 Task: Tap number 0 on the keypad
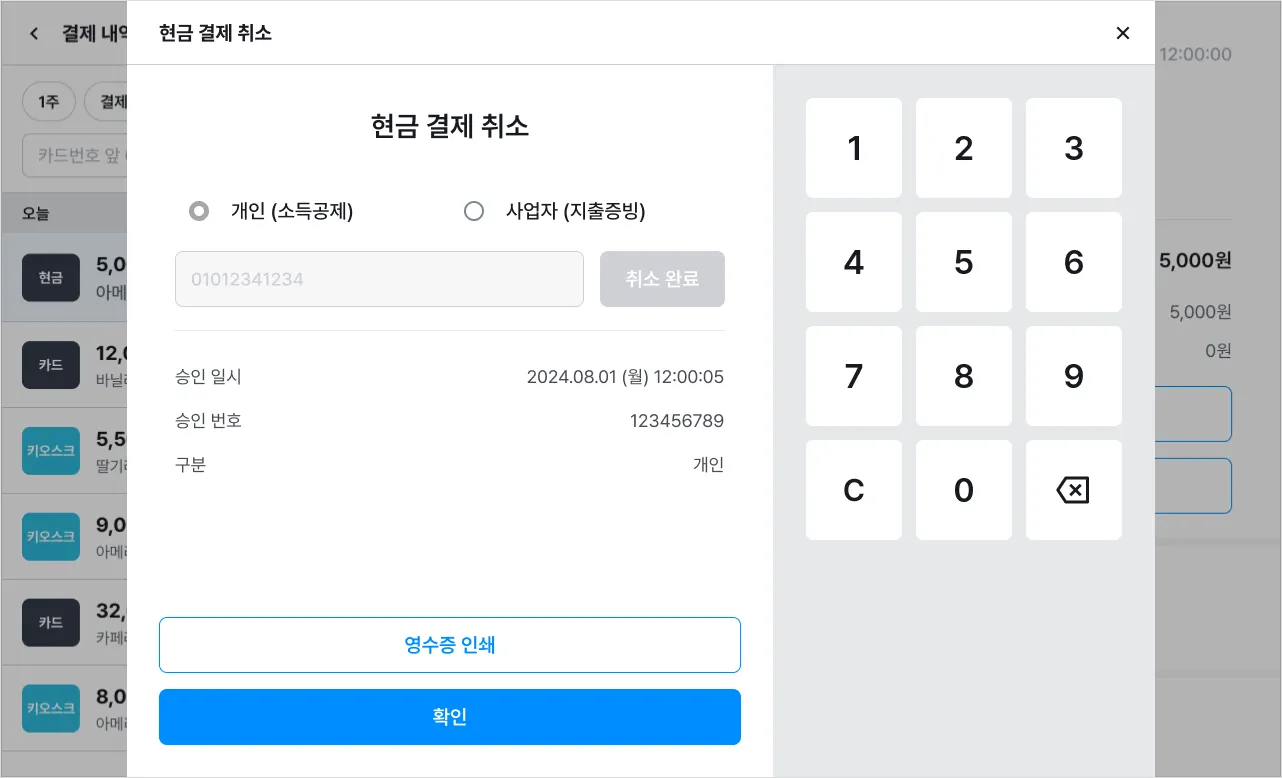click(964, 490)
